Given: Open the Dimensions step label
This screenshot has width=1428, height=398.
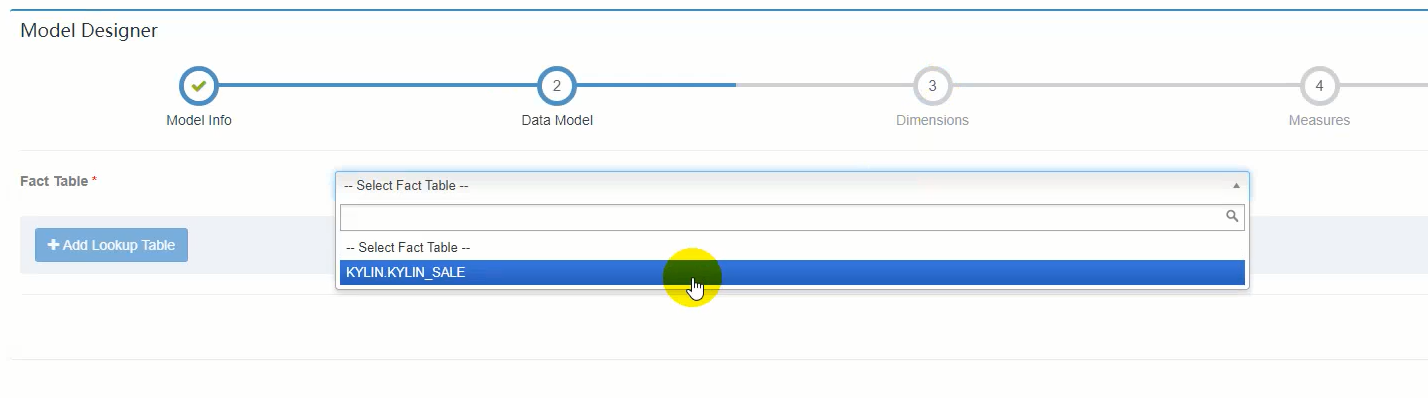Looking at the screenshot, I should [x=932, y=120].
